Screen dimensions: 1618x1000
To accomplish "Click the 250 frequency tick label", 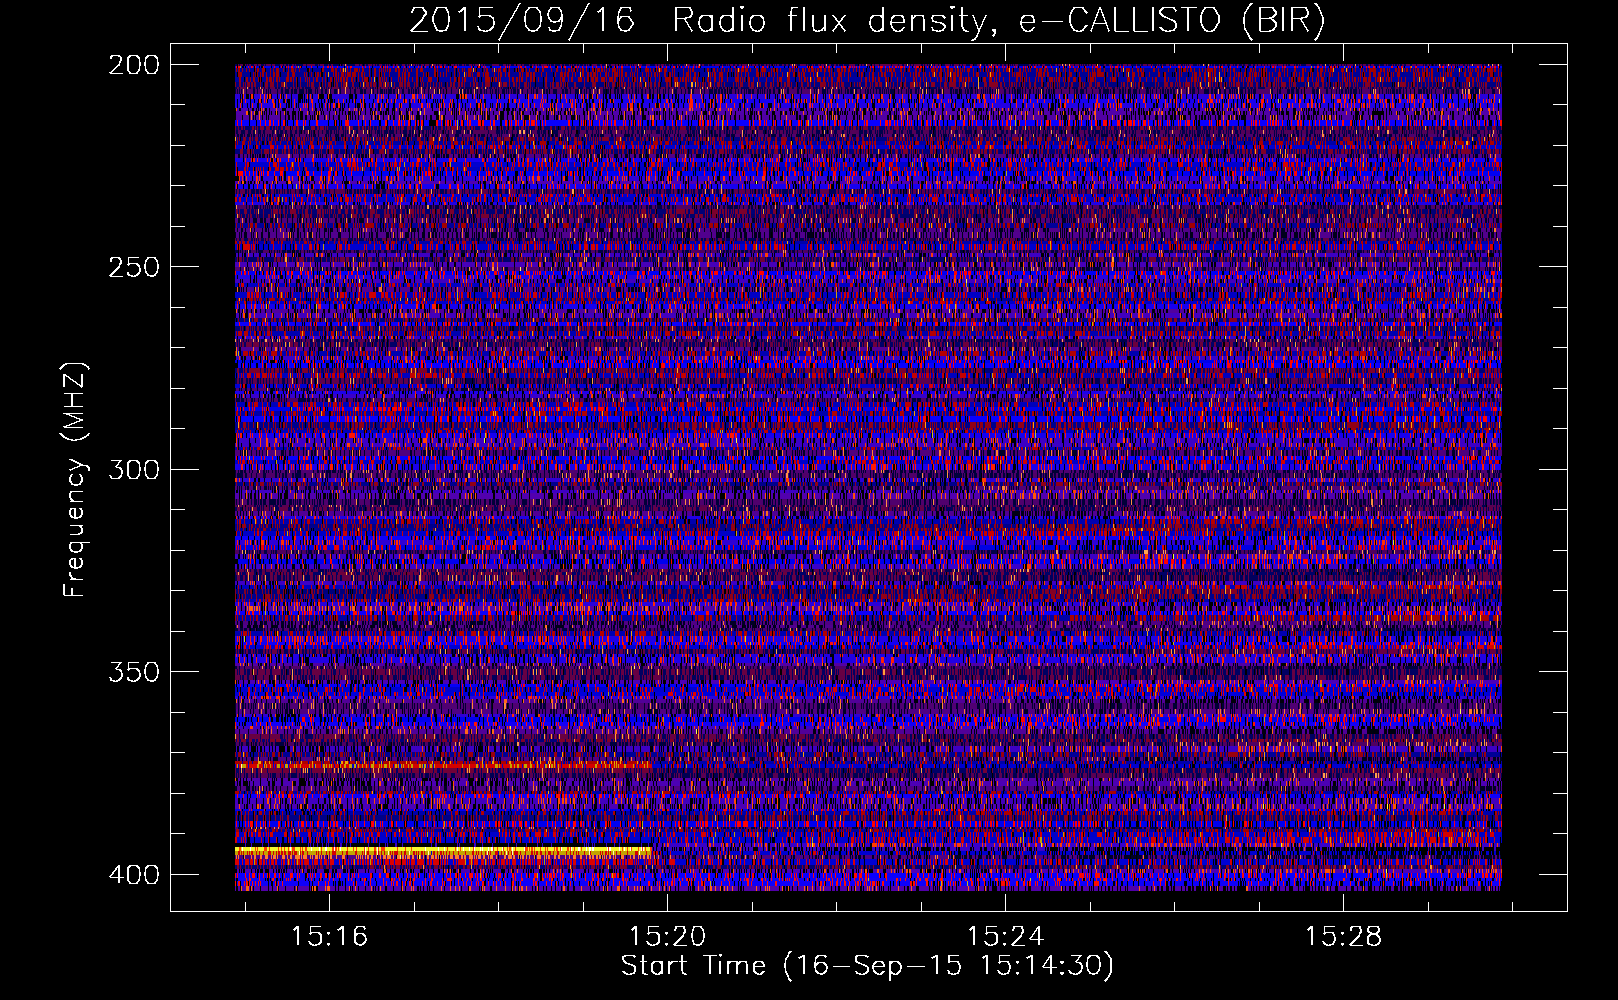I will pos(133,267).
